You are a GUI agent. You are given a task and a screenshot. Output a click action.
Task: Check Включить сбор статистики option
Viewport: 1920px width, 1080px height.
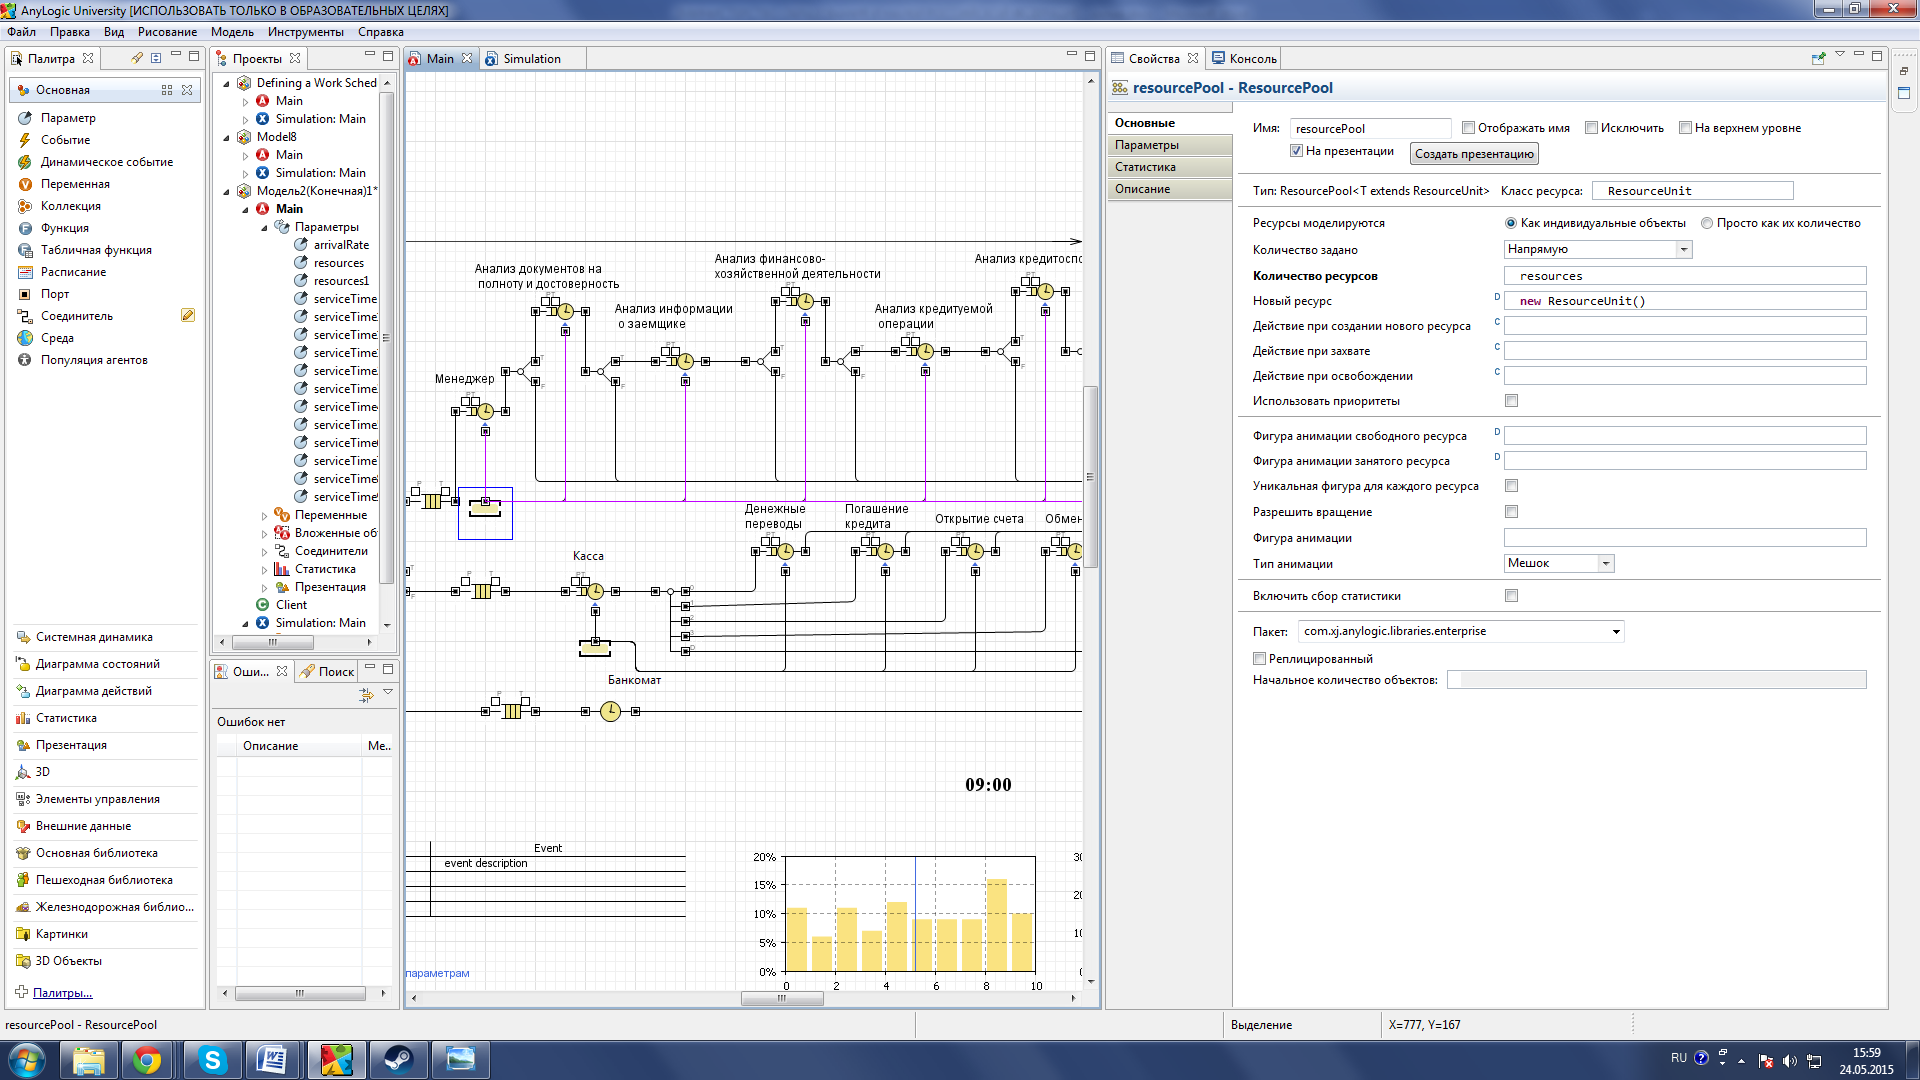pos(1511,596)
